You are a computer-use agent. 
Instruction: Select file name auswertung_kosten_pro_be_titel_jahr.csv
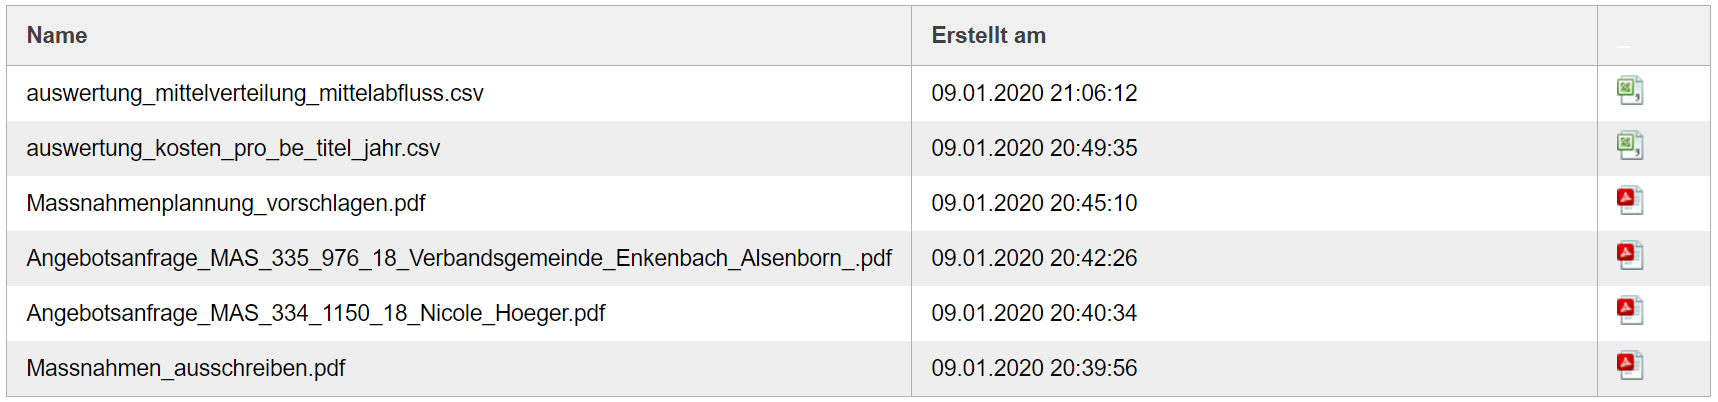coord(233,149)
